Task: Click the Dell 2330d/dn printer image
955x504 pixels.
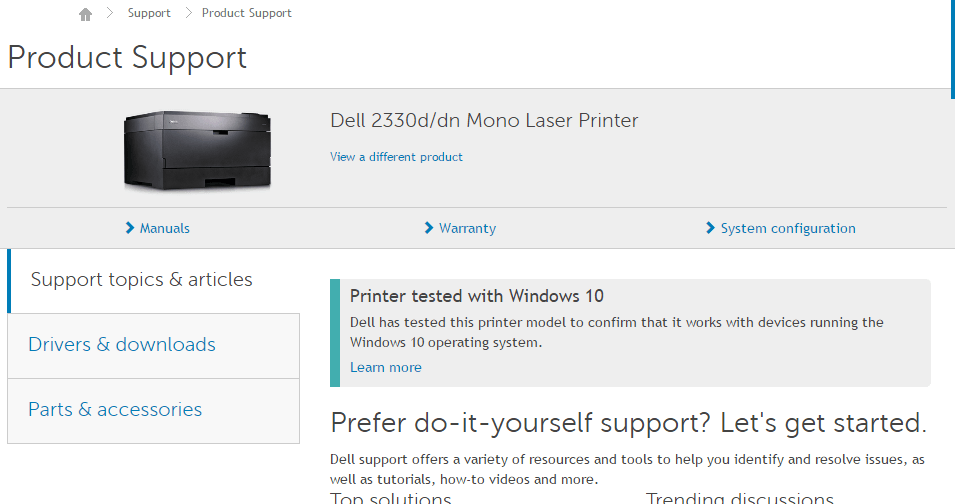Action: (197, 150)
